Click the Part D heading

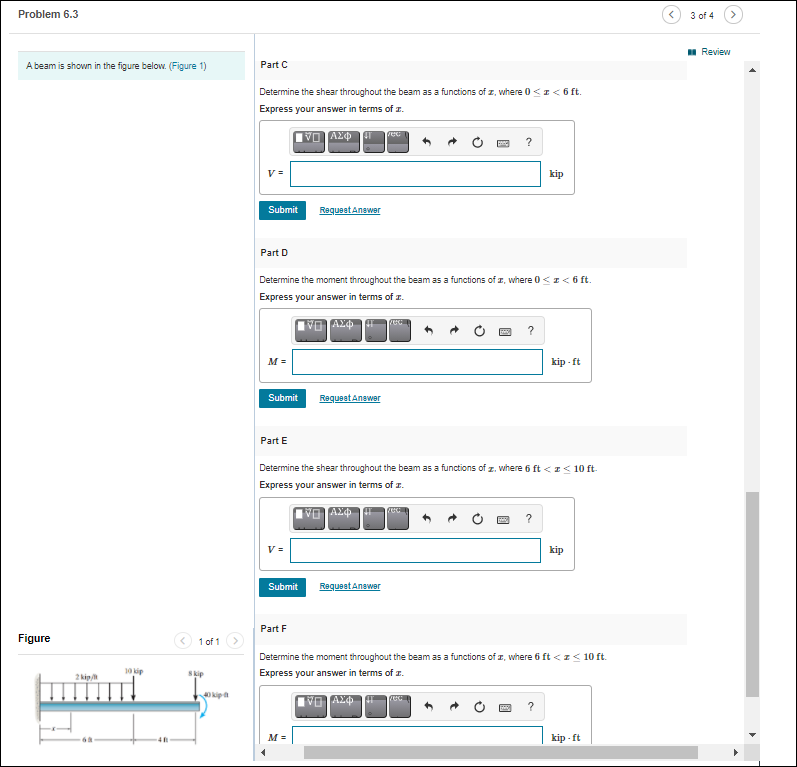tap(274, 253)
